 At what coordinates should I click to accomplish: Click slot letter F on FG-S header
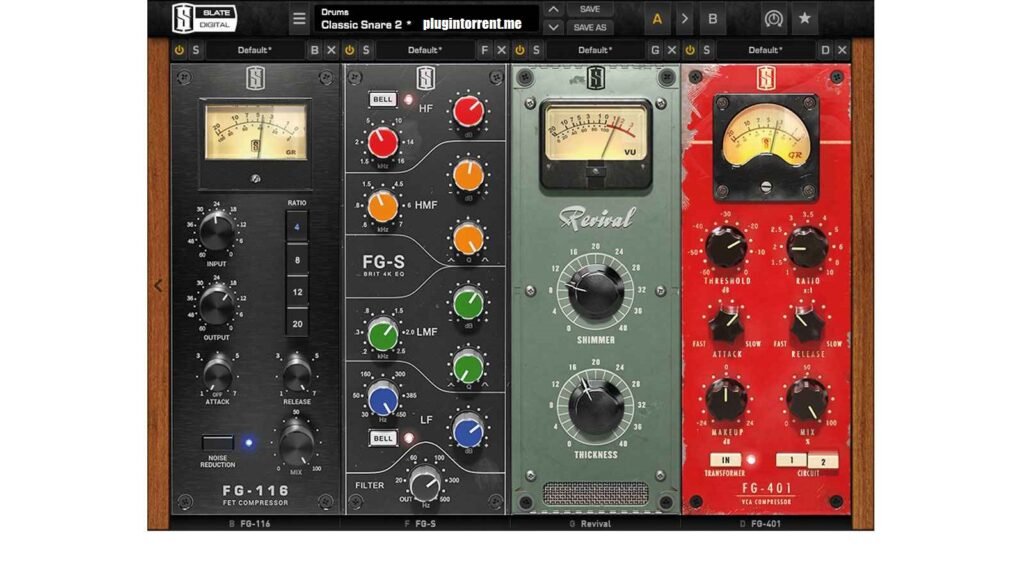click(484, 50)
